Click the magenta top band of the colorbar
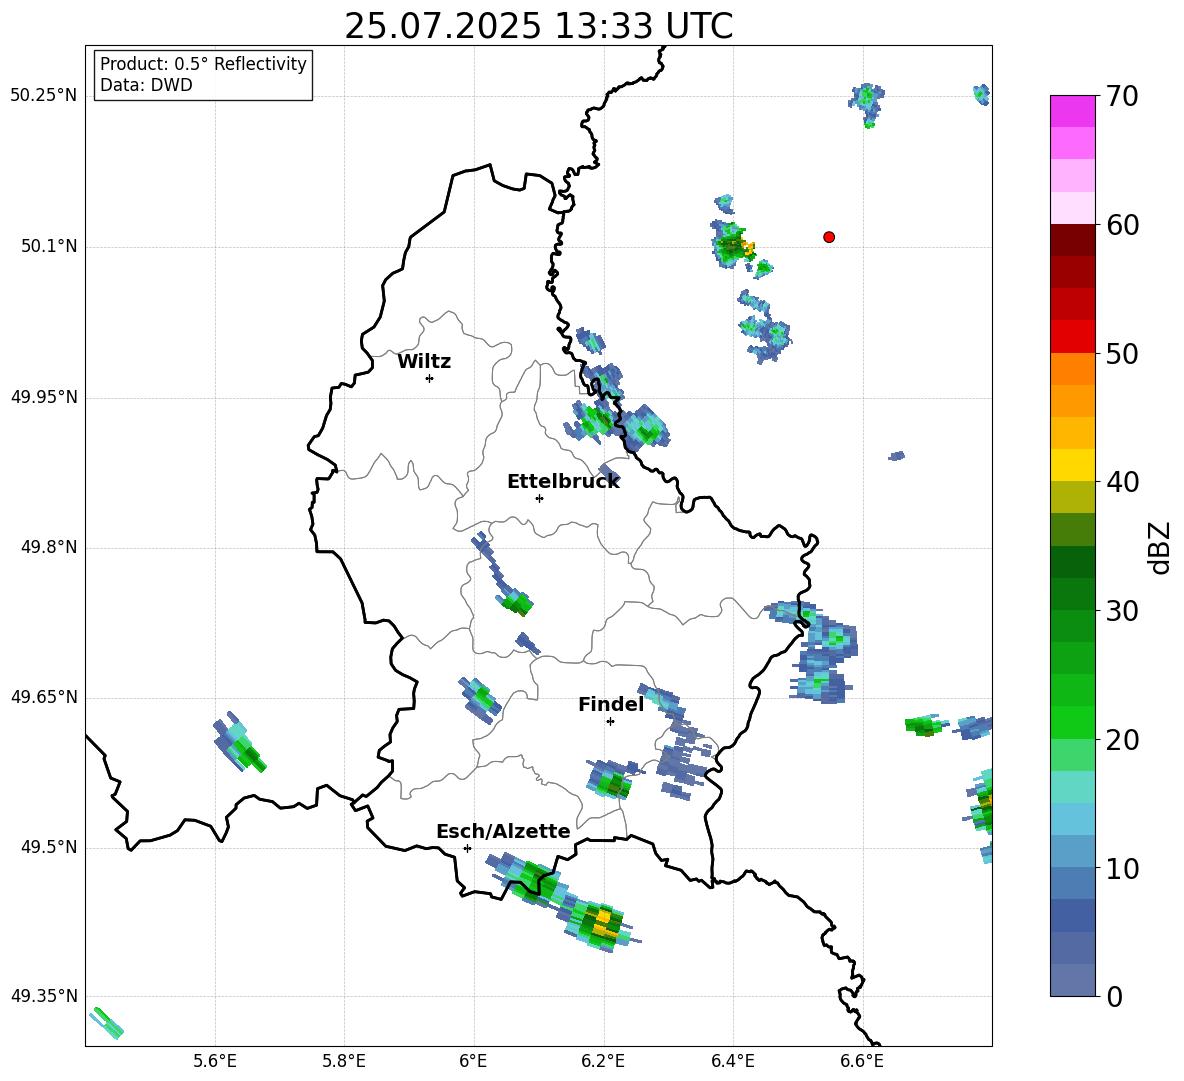1184x1081 pixels. click(x=1072, y=112)
